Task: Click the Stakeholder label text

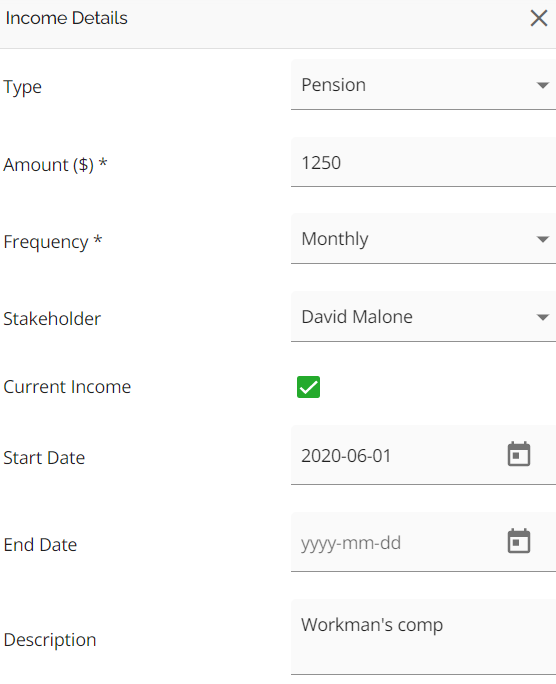Action: (52, 319)
